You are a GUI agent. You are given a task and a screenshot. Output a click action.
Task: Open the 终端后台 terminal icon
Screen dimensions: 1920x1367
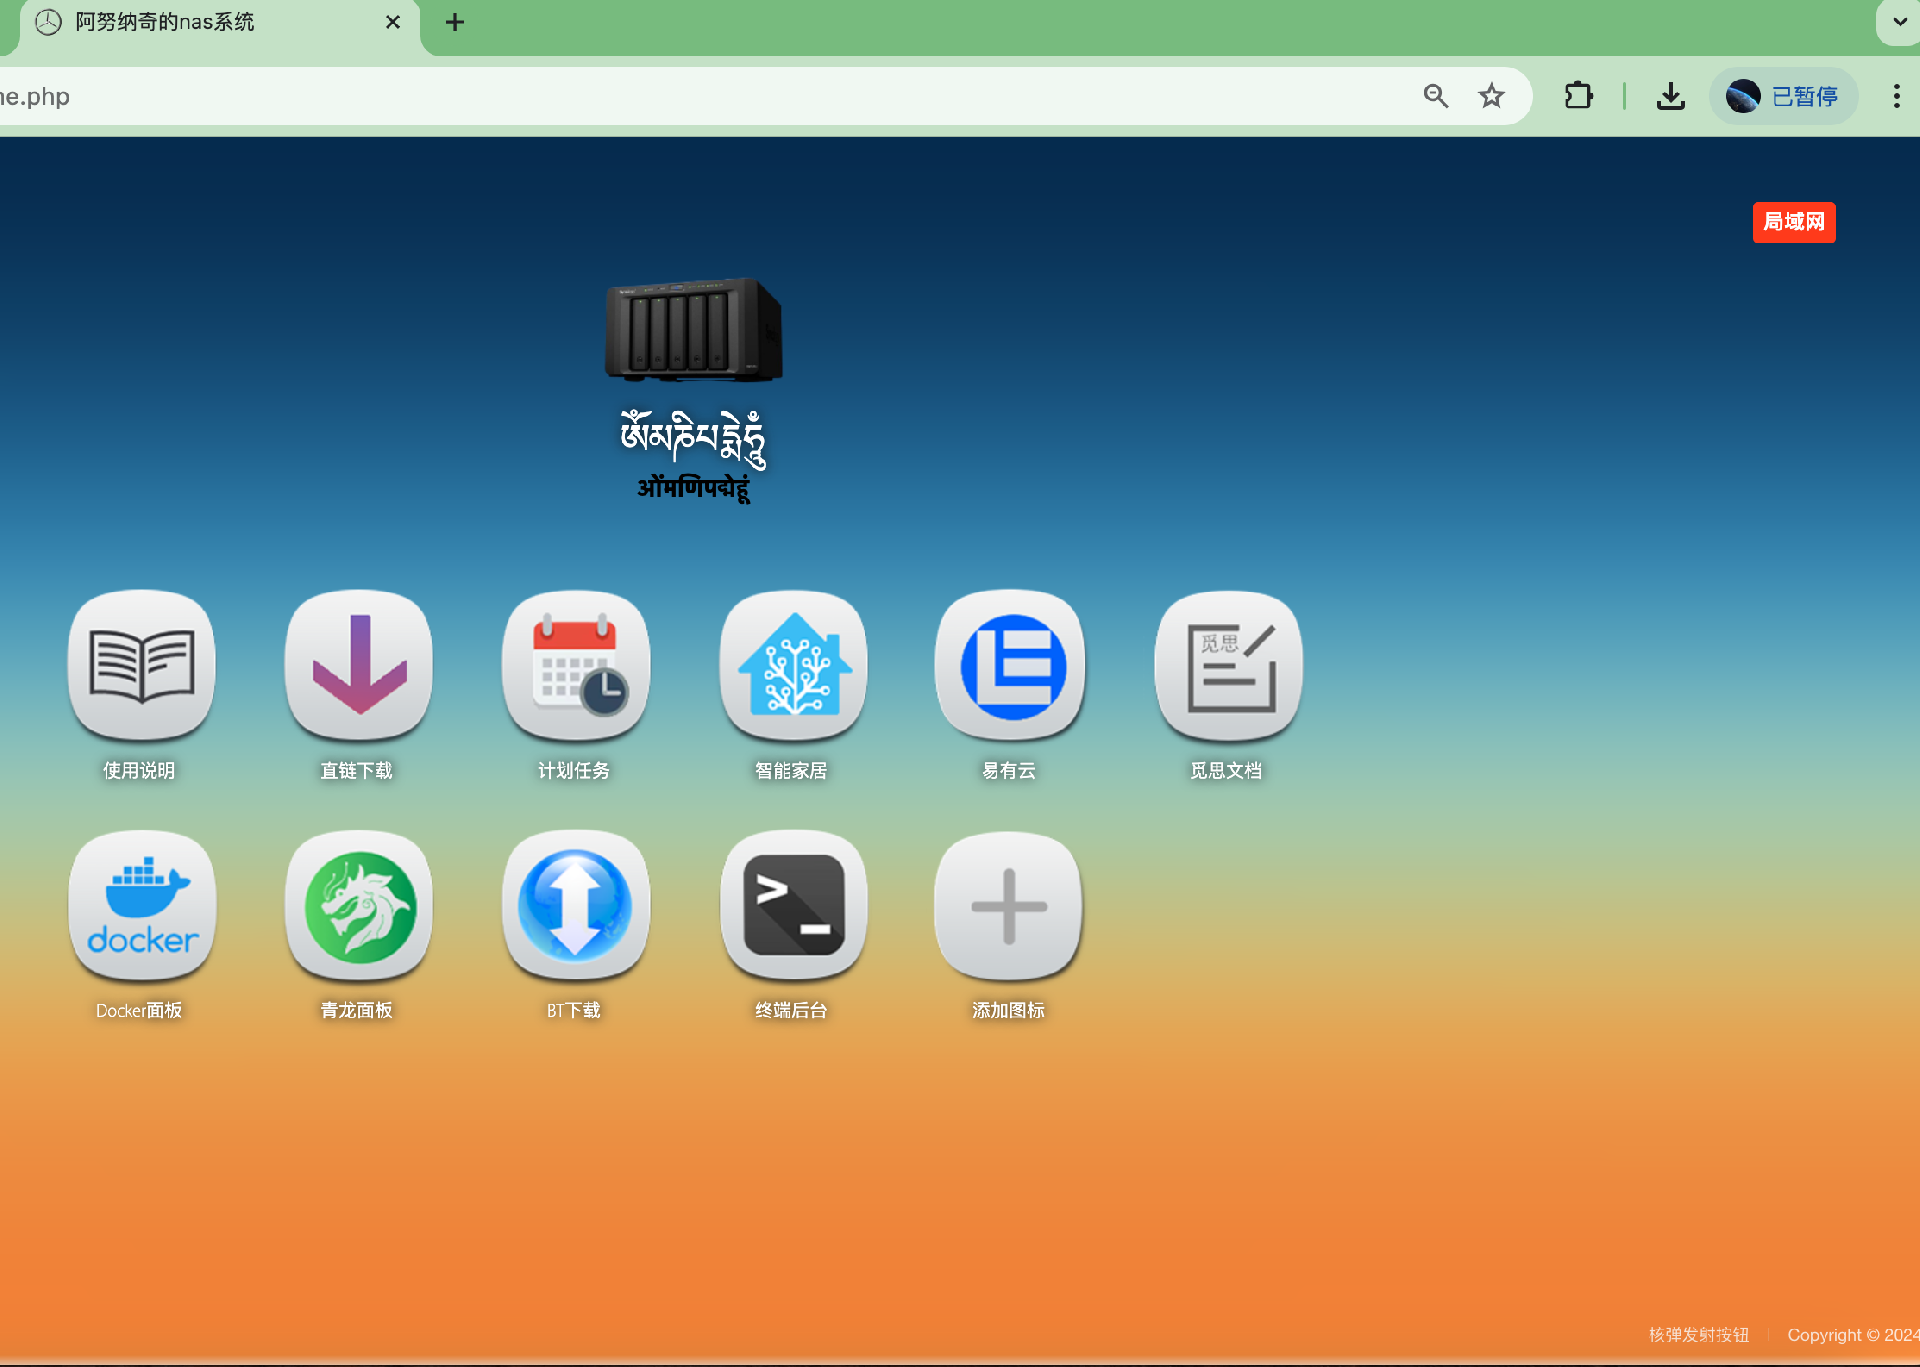793,905
